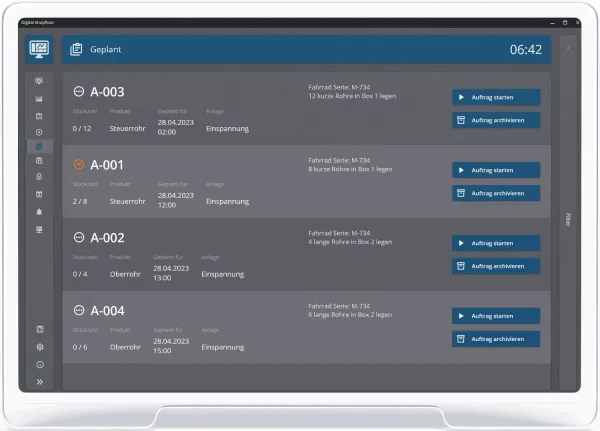The image size is (600, 431).
Task: Click the clipboard icon beside Geplant title
Action: (76, 49)
